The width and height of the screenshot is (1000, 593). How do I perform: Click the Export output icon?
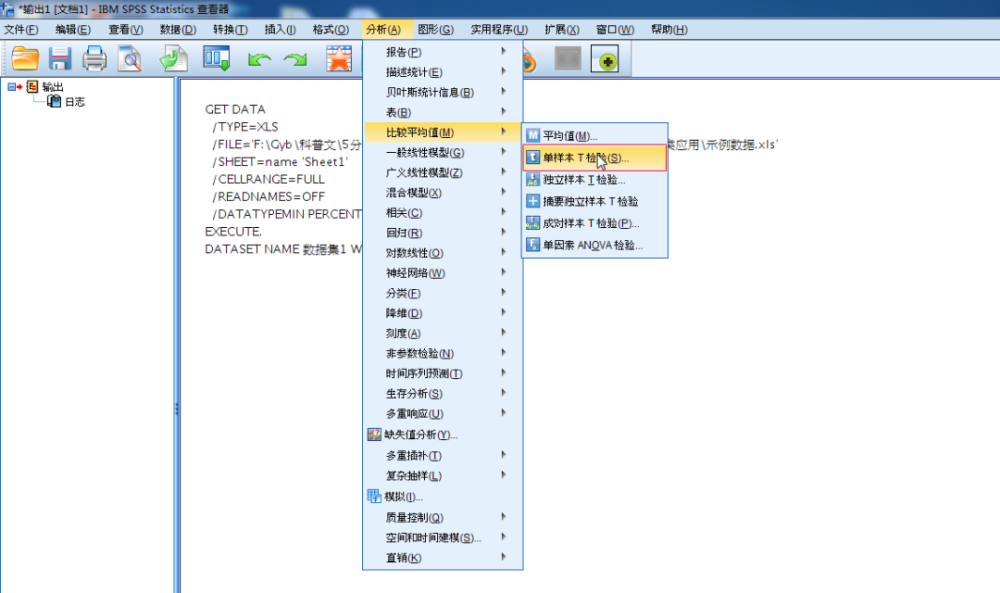click(173, 59)
